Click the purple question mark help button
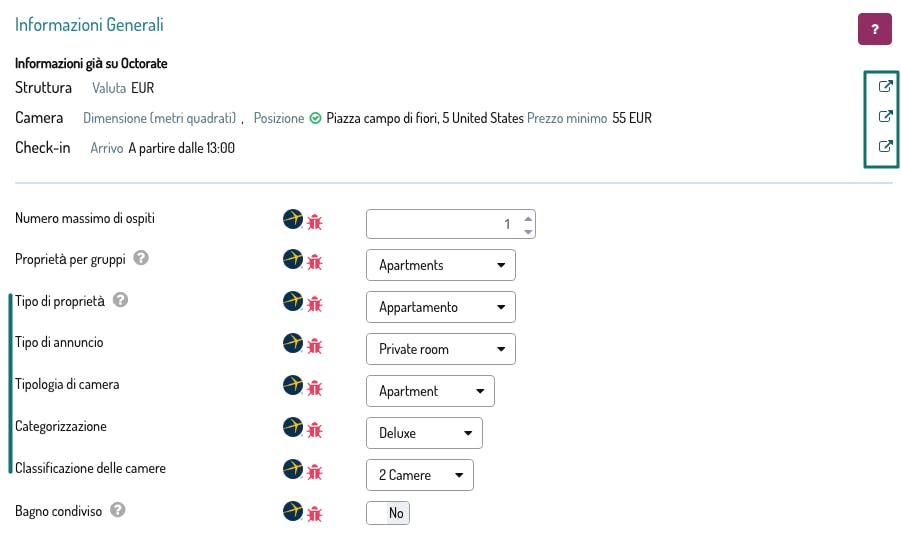This screenshot has width=901, height=552. (x=874, y=28)
